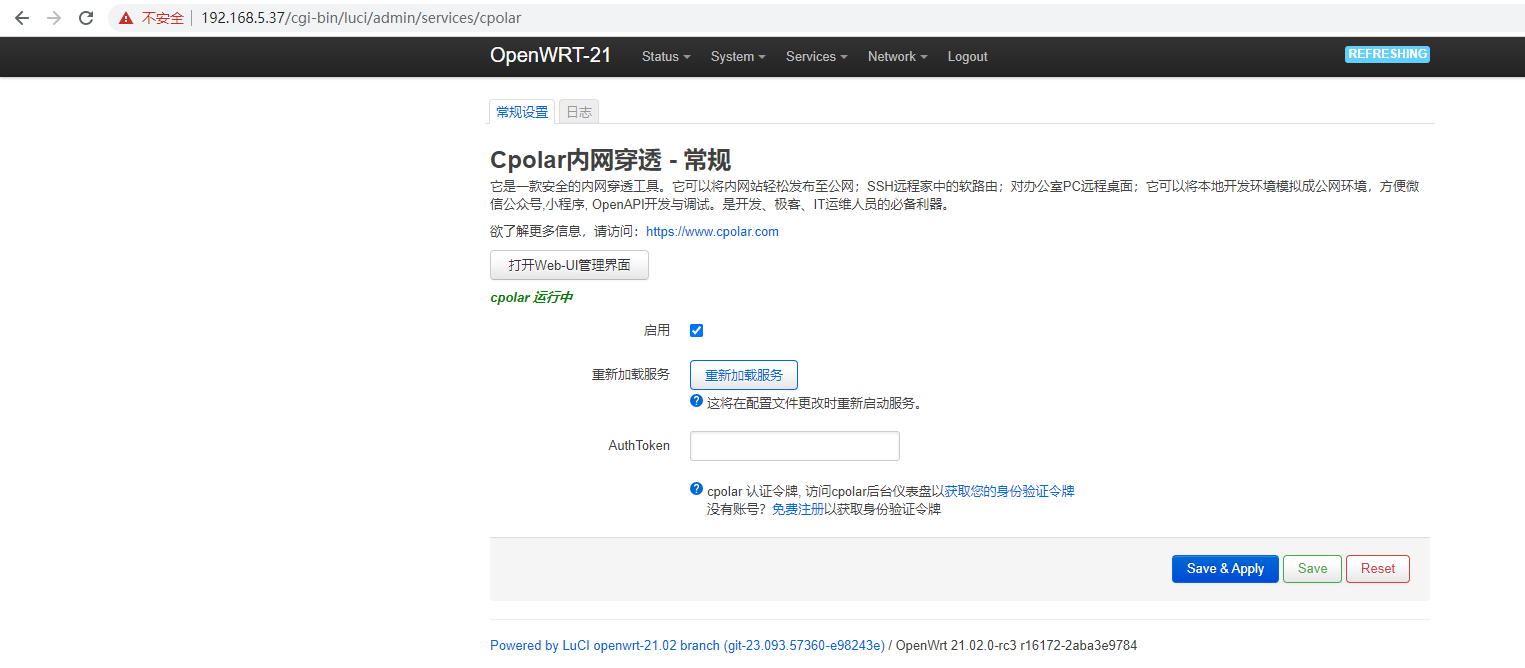Open the https://www.cpolar.com link
This screenshot has width=1525, height=668.
coord(712,232)
